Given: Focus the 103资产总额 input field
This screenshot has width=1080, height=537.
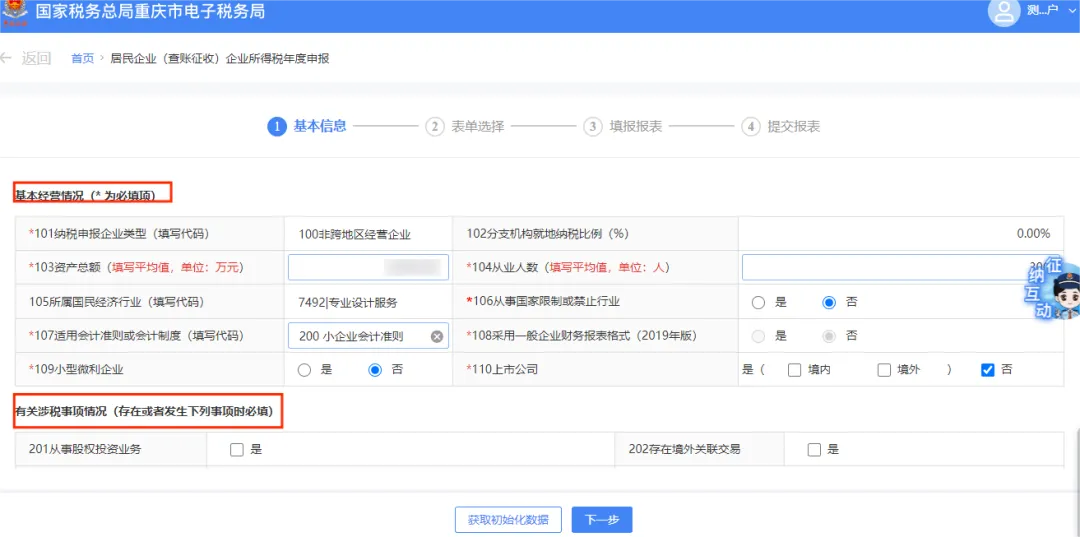Looking at the screenshot, I should point(368,267).
